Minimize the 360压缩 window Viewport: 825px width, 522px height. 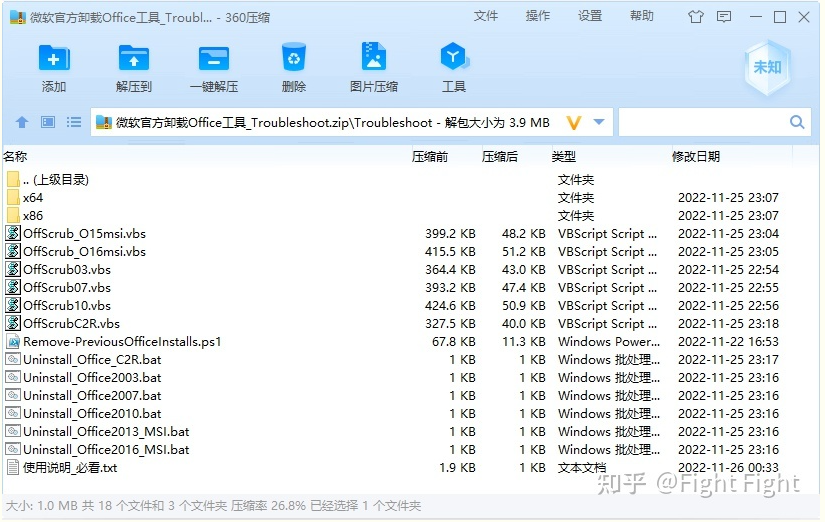pyautogui.click(x=756, y=17)
